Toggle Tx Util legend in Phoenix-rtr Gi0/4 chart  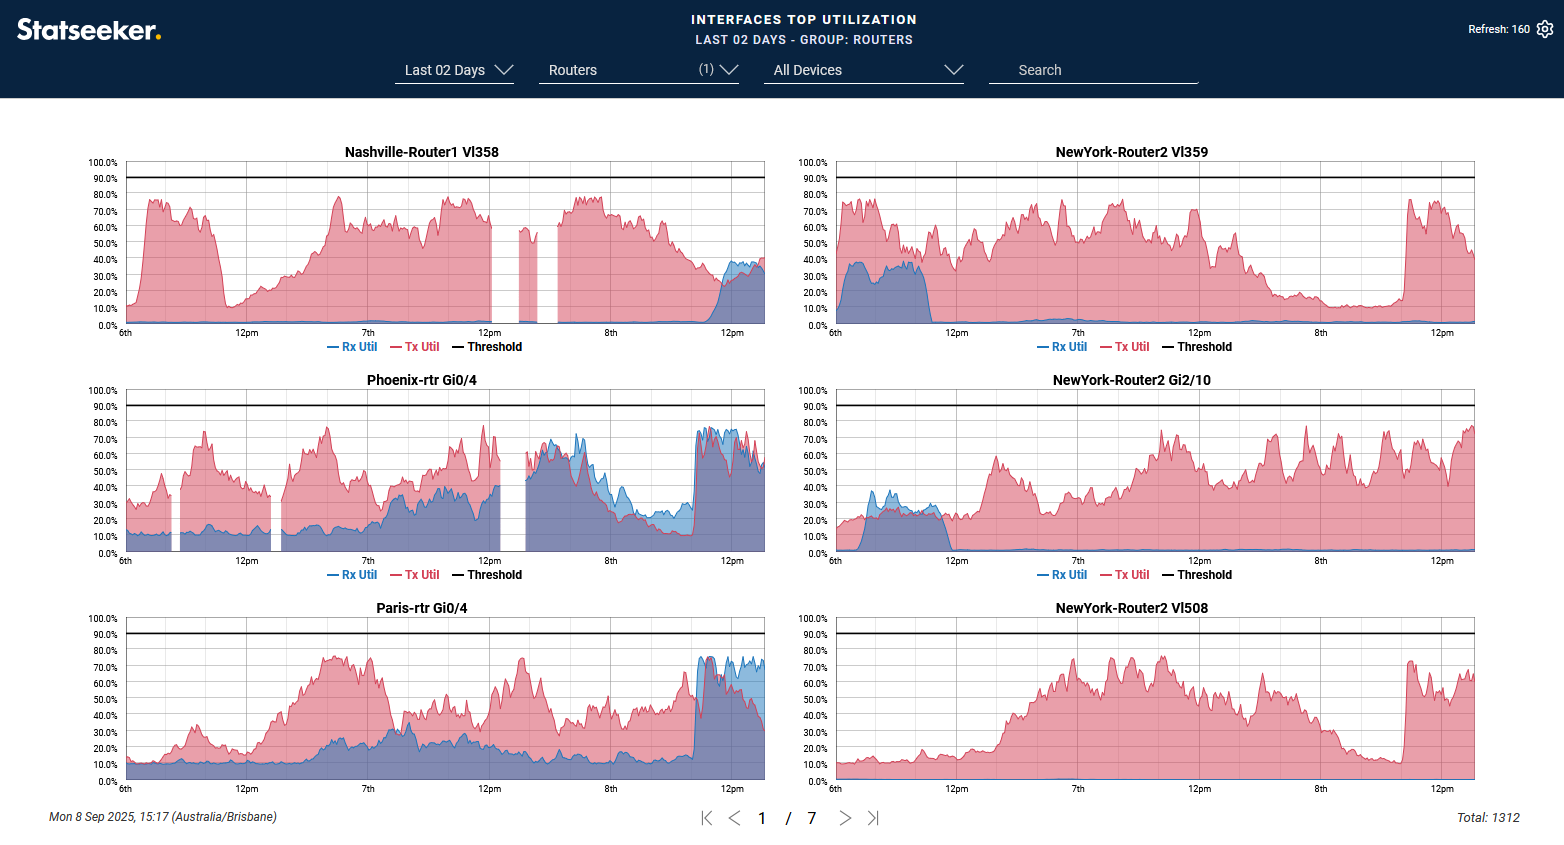coord(415,575)
